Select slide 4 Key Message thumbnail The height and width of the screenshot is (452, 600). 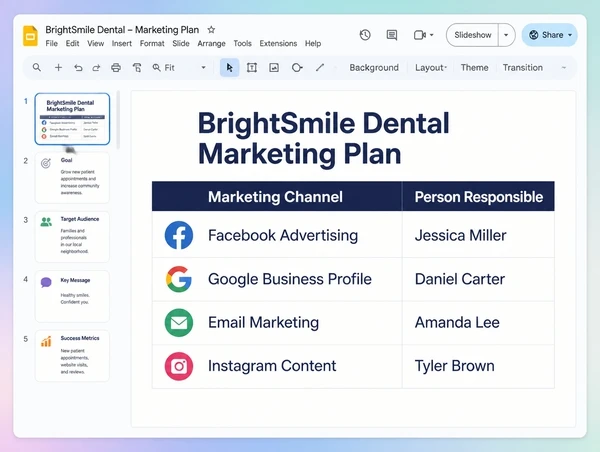tap(72, 296)
